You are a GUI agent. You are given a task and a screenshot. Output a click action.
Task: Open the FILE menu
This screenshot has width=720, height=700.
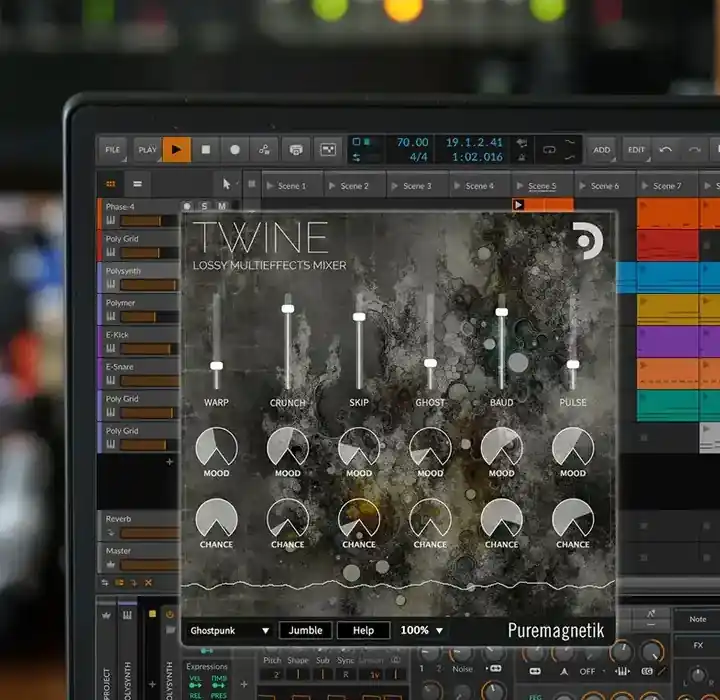[x=112, y=150]
